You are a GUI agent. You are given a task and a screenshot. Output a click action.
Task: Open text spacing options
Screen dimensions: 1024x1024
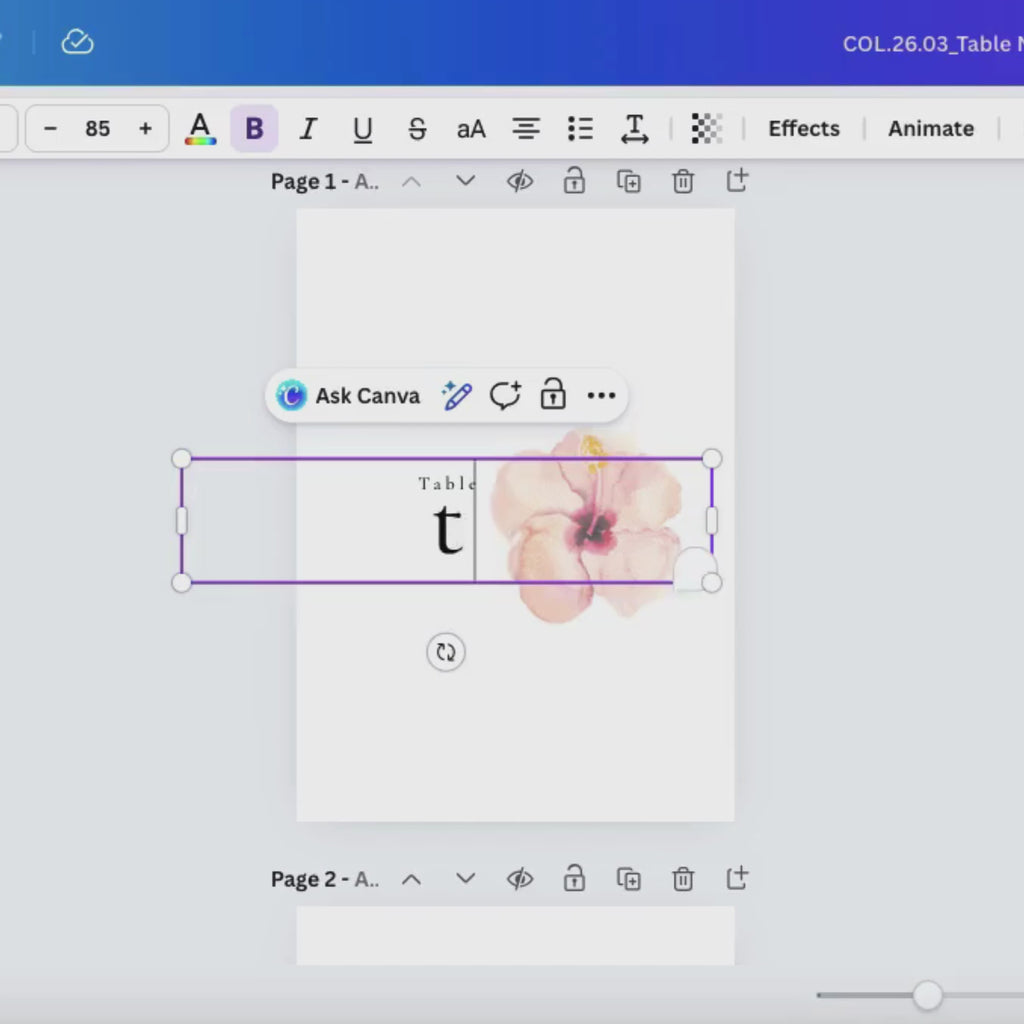(634, 129)
